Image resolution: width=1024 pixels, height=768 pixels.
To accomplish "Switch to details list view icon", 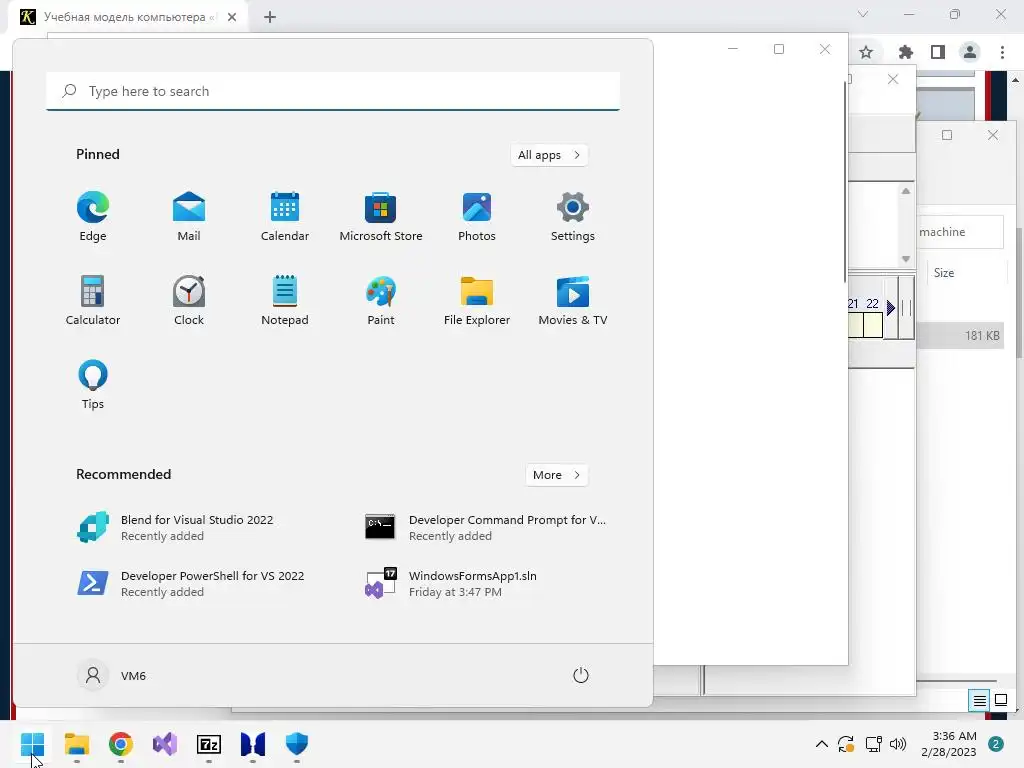I will coord(980,701).
